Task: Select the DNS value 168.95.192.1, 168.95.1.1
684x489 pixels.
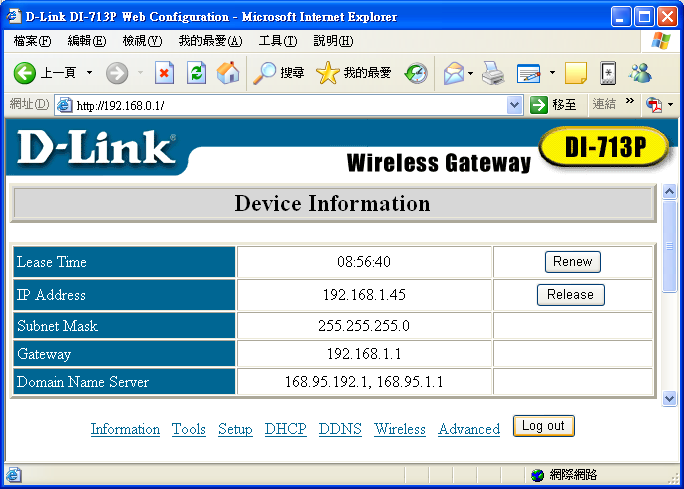Action: [364, 382]
